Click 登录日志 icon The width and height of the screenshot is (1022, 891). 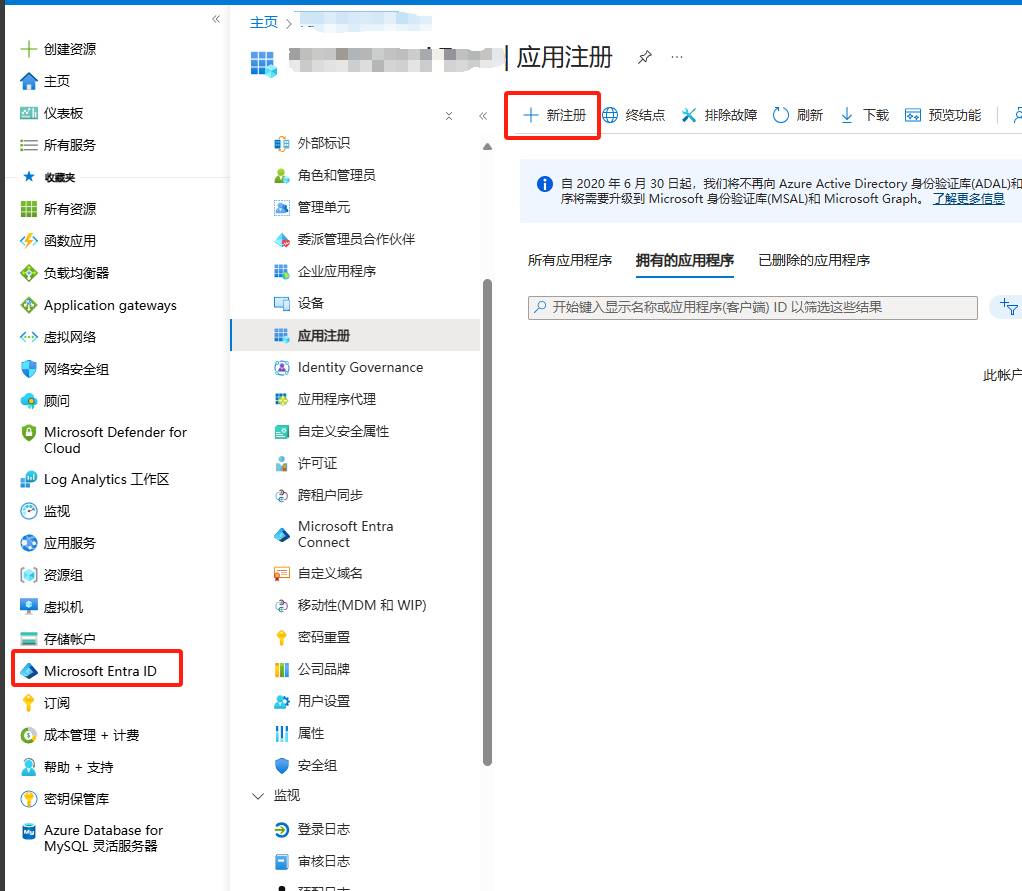click(x=282, y=829)
